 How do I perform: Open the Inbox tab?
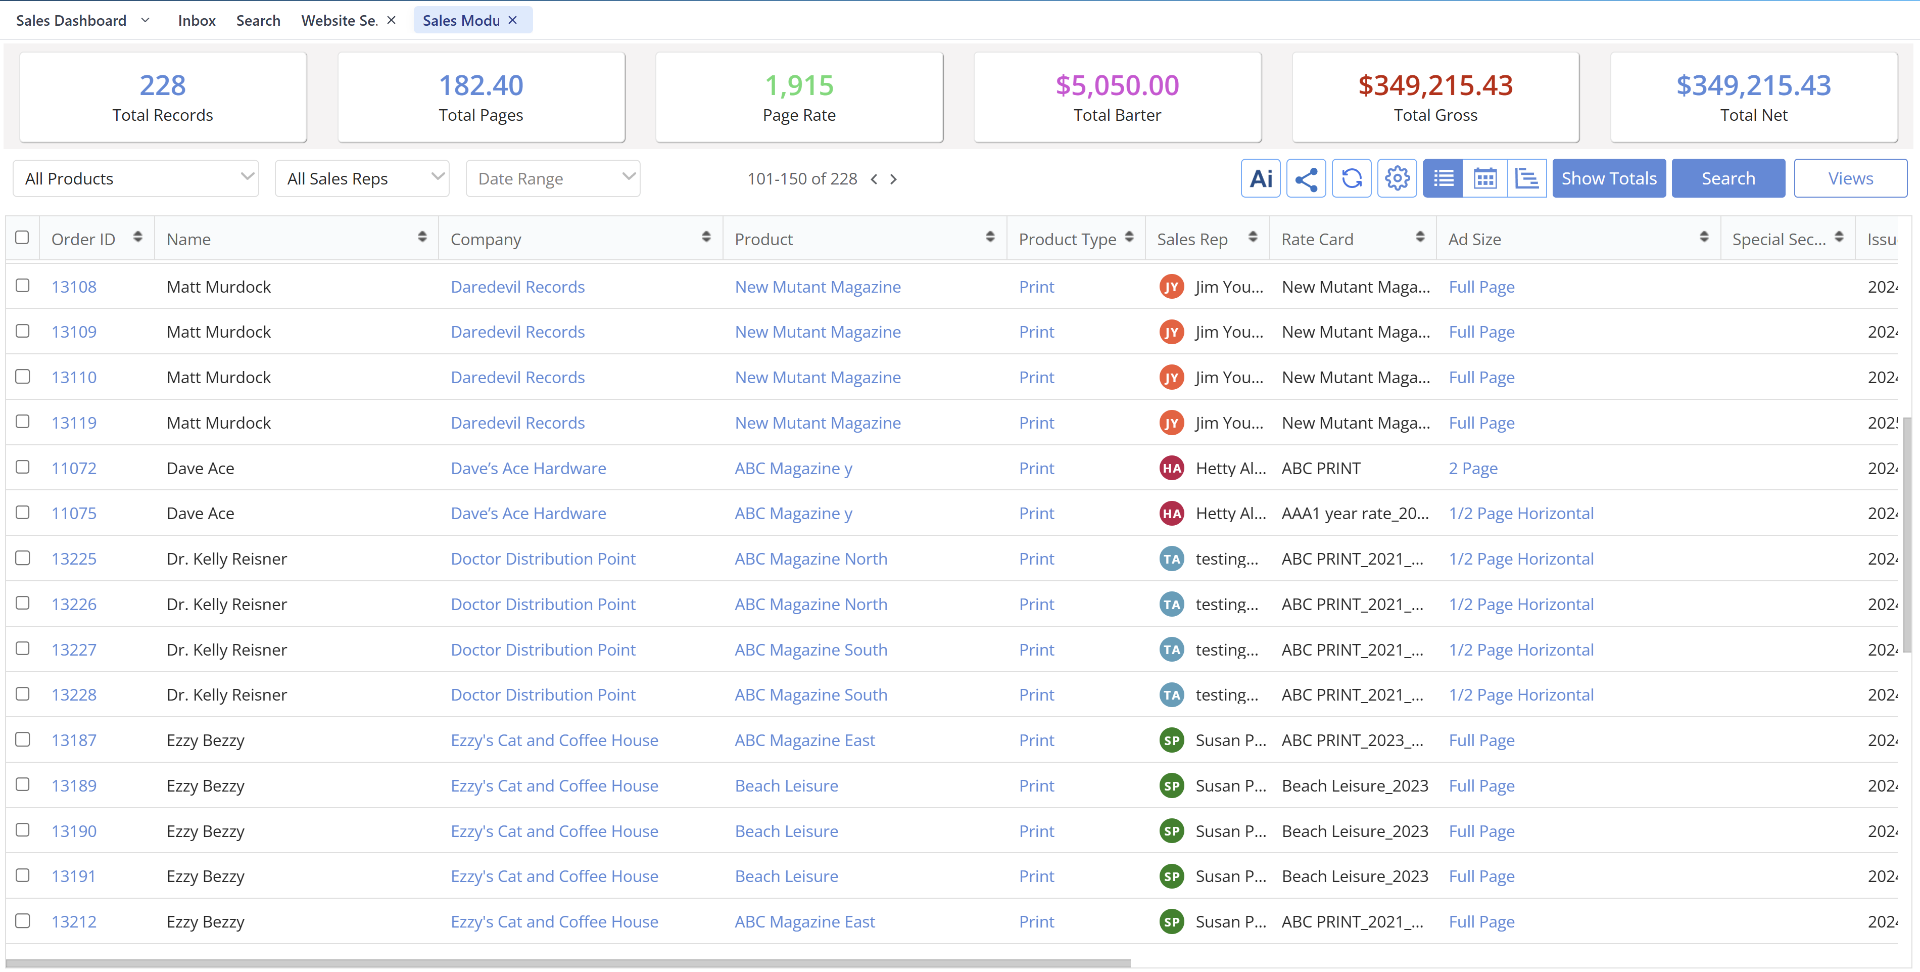point(197,20)
